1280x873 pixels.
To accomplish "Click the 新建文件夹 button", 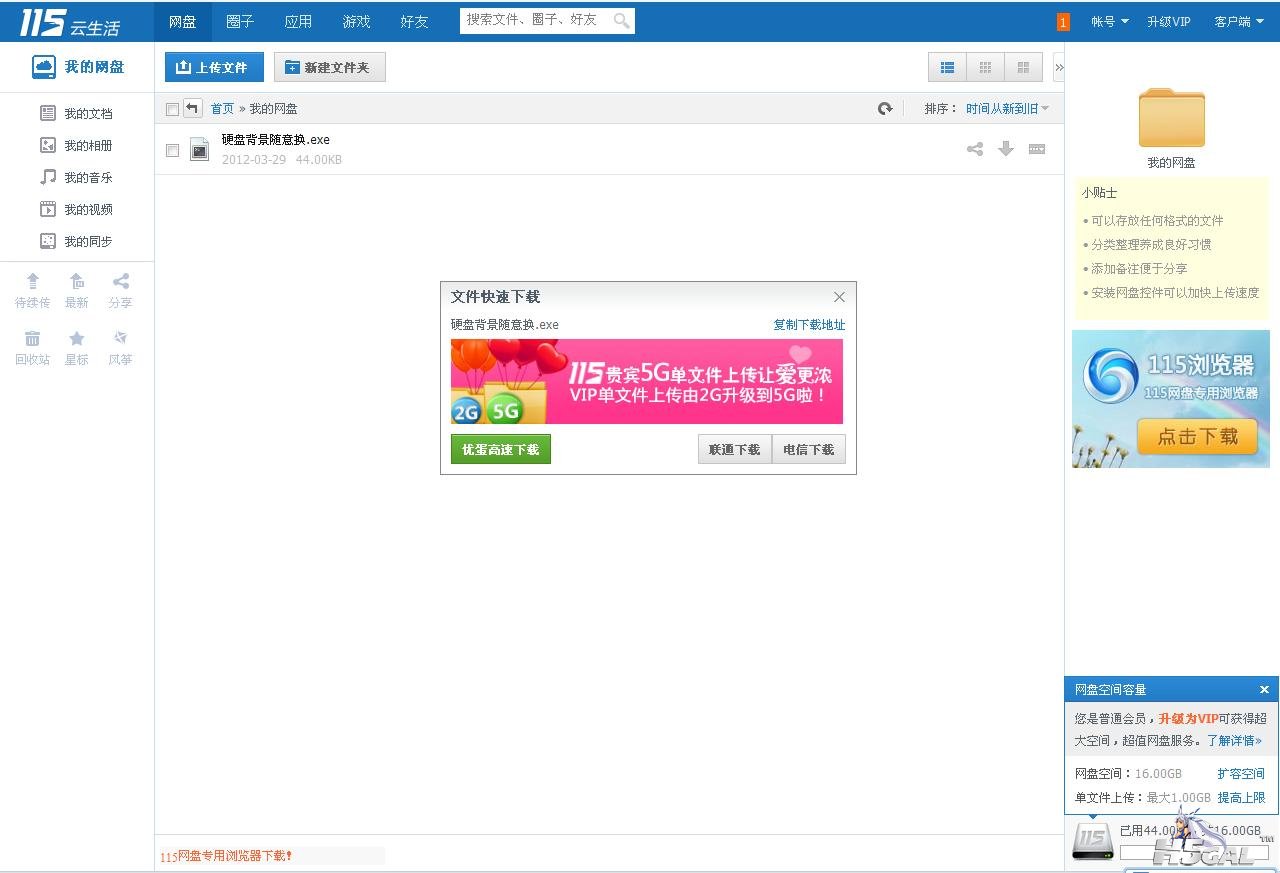I will point(330,67).
